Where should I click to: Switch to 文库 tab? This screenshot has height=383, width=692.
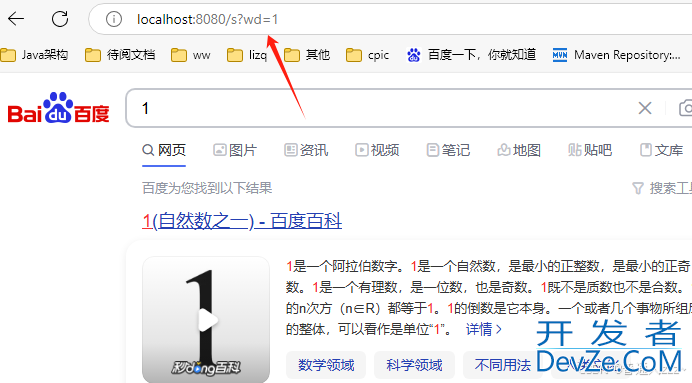point(661,150)
